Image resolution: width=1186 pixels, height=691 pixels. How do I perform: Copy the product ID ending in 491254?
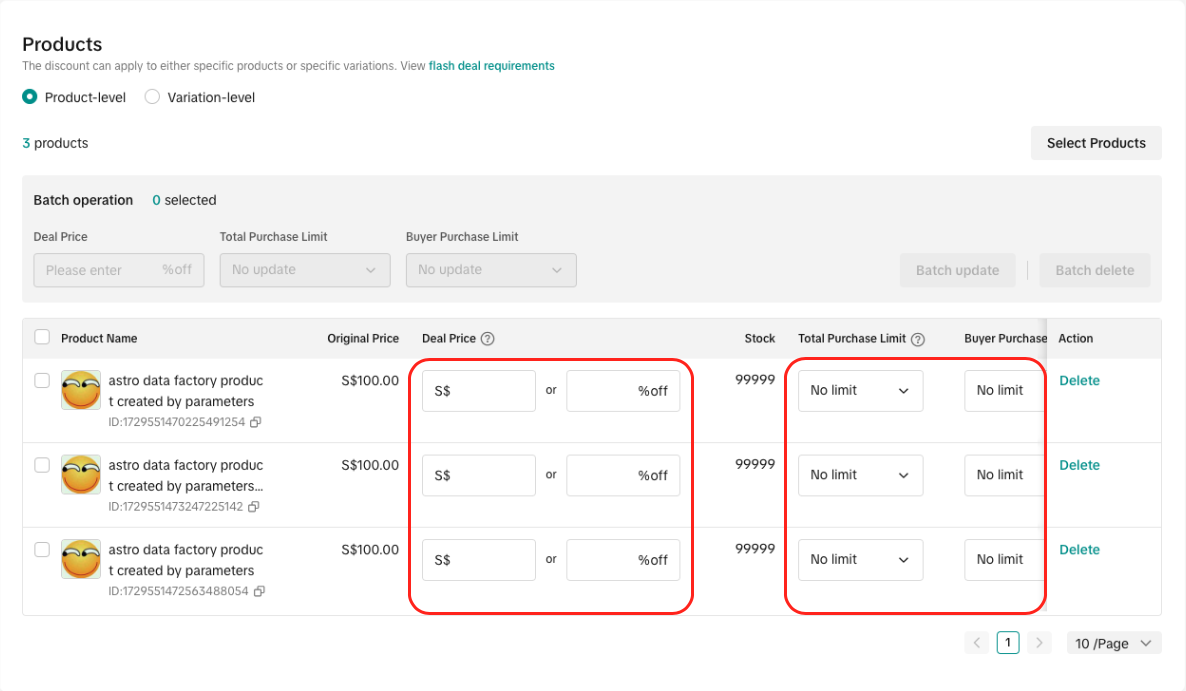tap(255, 423)
